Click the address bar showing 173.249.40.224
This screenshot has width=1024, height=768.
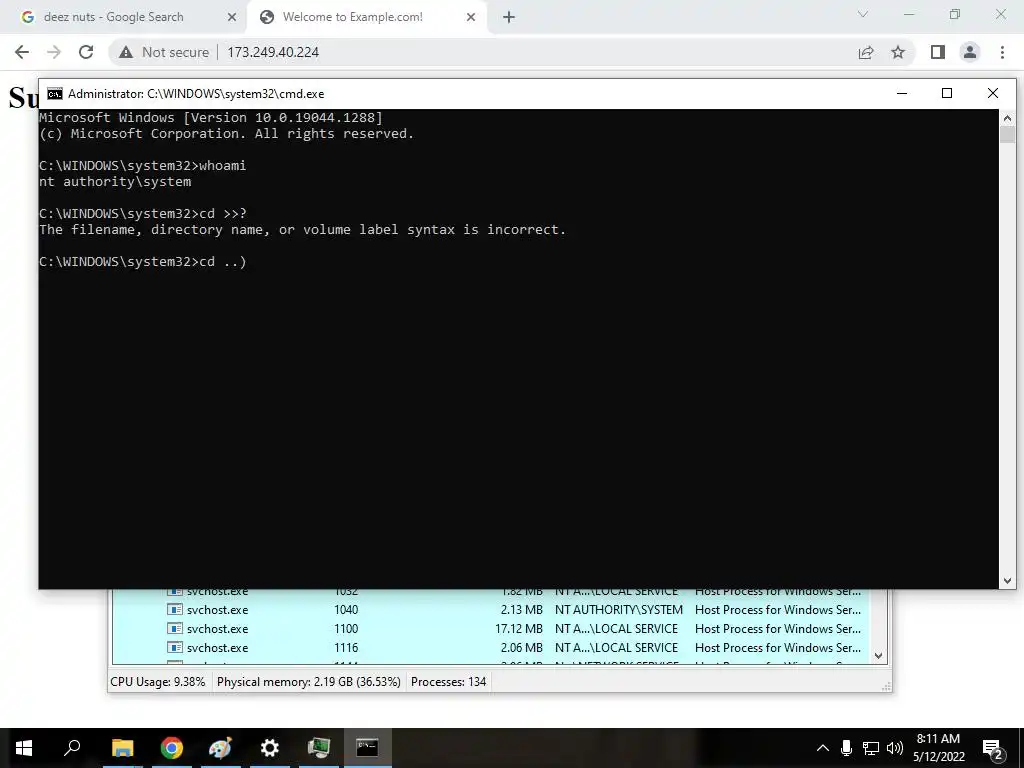click(x=273, y=52)
